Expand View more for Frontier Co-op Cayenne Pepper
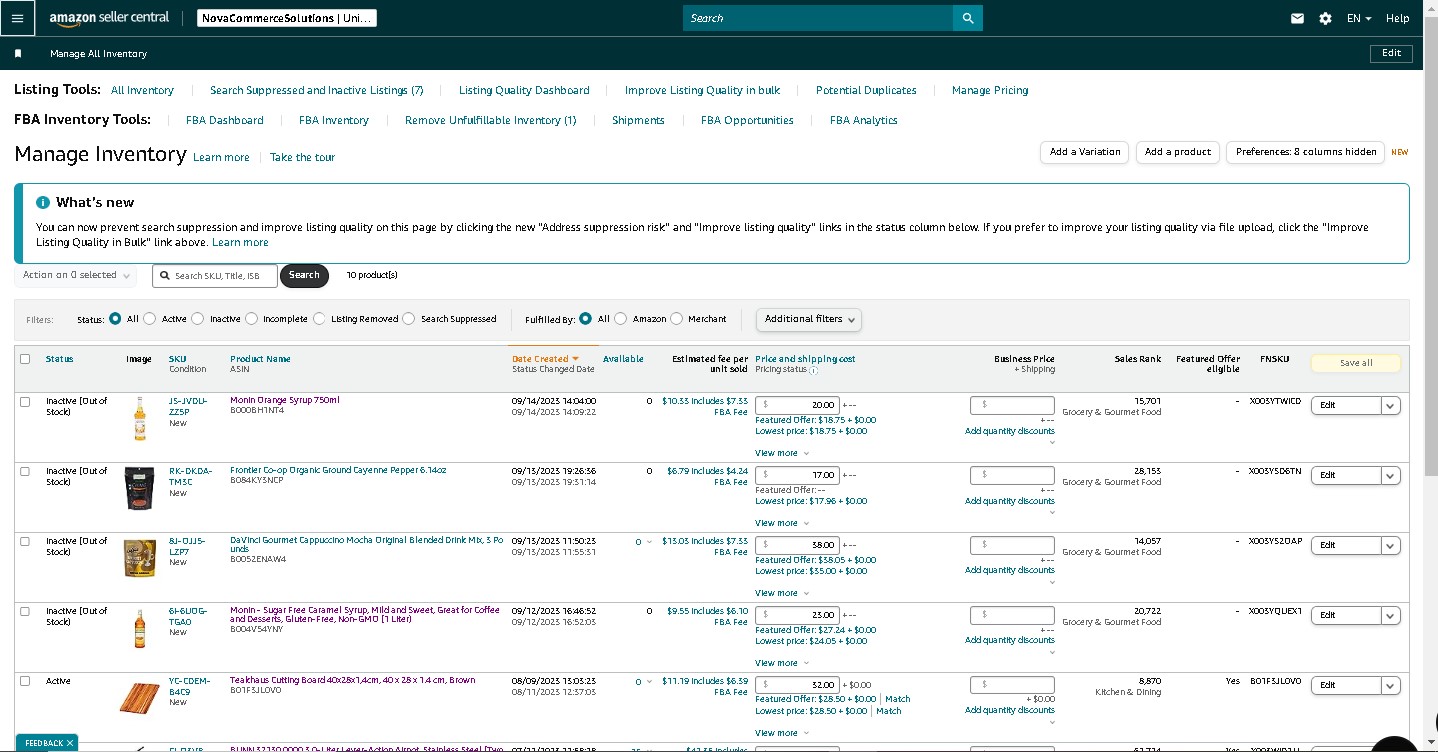This screenshot has width=1438, height=752. pos(782,523)
